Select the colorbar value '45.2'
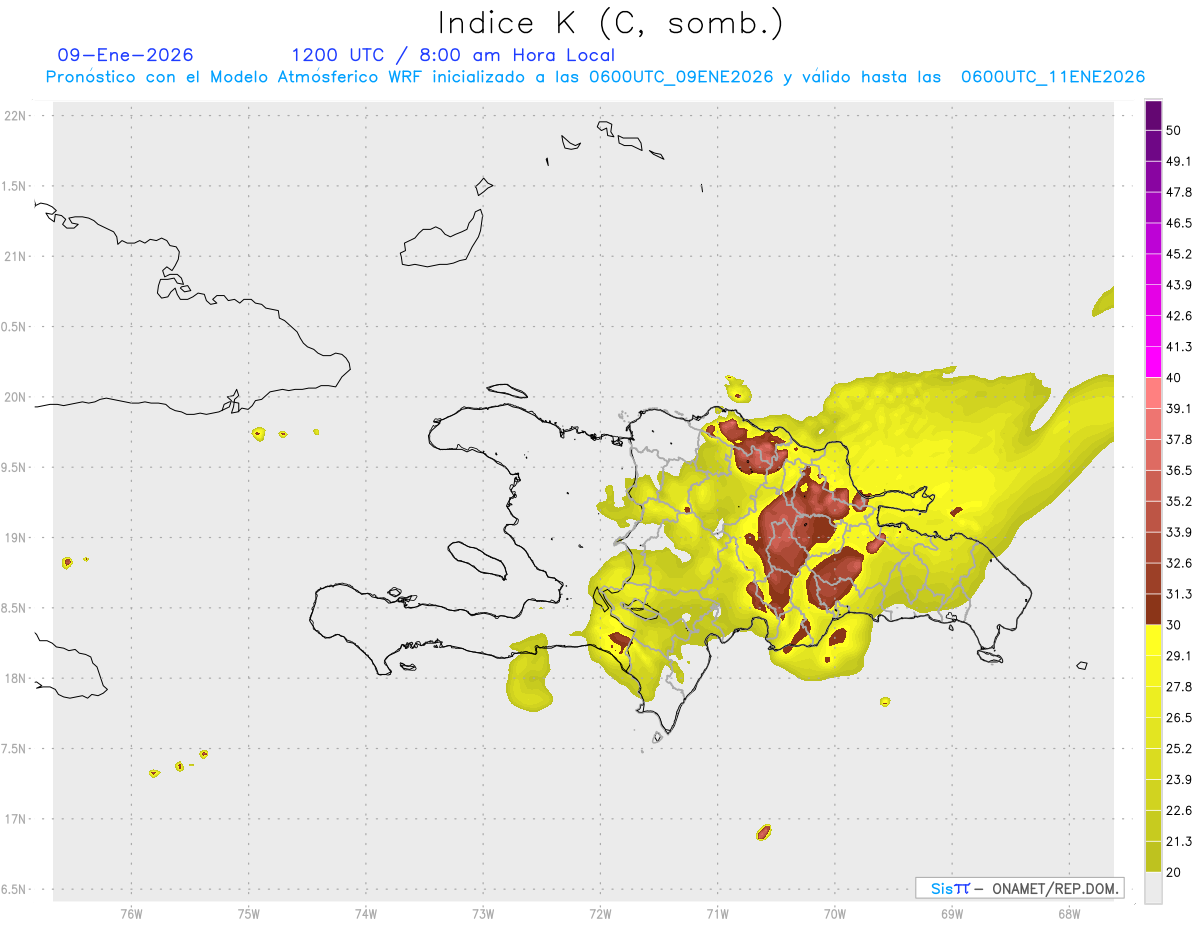Image resolution: width=1200 pixels, height=927 pixels. 1179,254
